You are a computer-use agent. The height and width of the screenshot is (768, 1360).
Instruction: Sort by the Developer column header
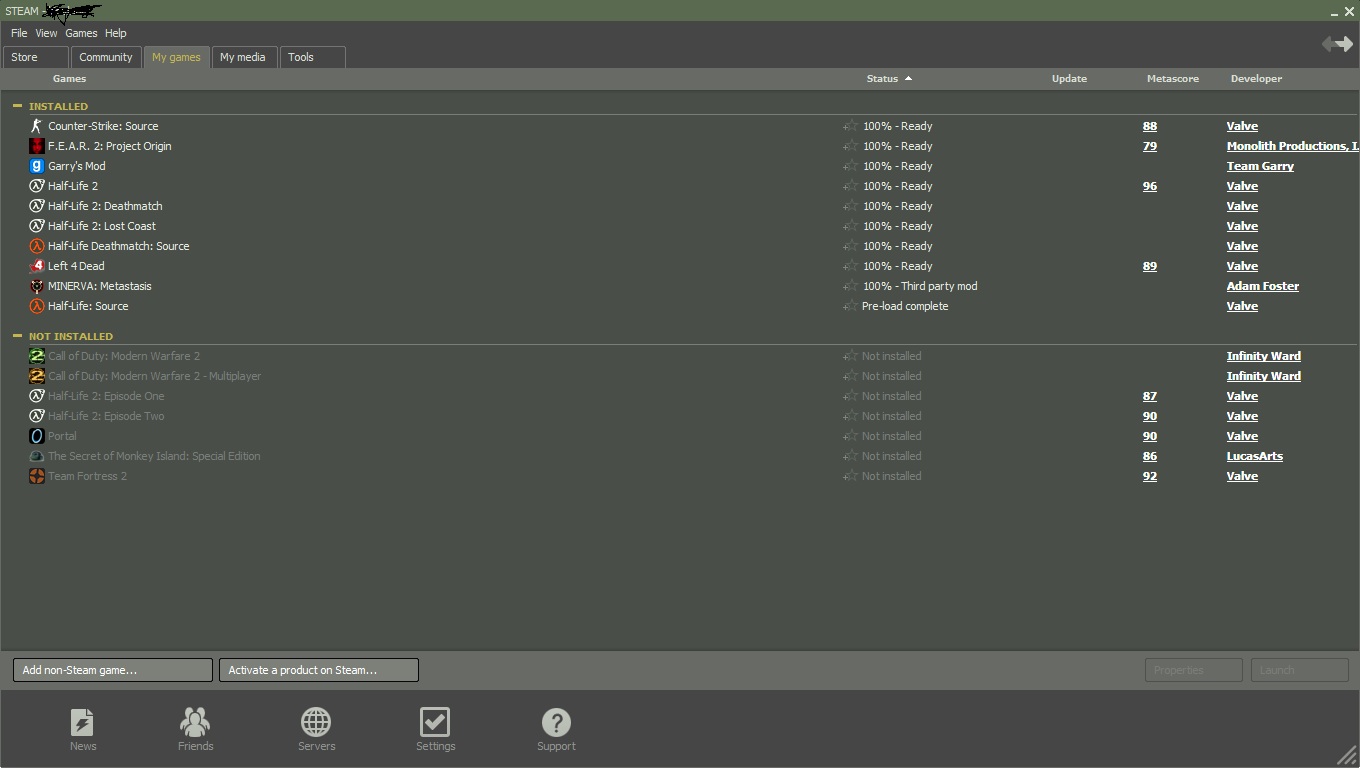pyautogui.click(x=1256, y=78)
